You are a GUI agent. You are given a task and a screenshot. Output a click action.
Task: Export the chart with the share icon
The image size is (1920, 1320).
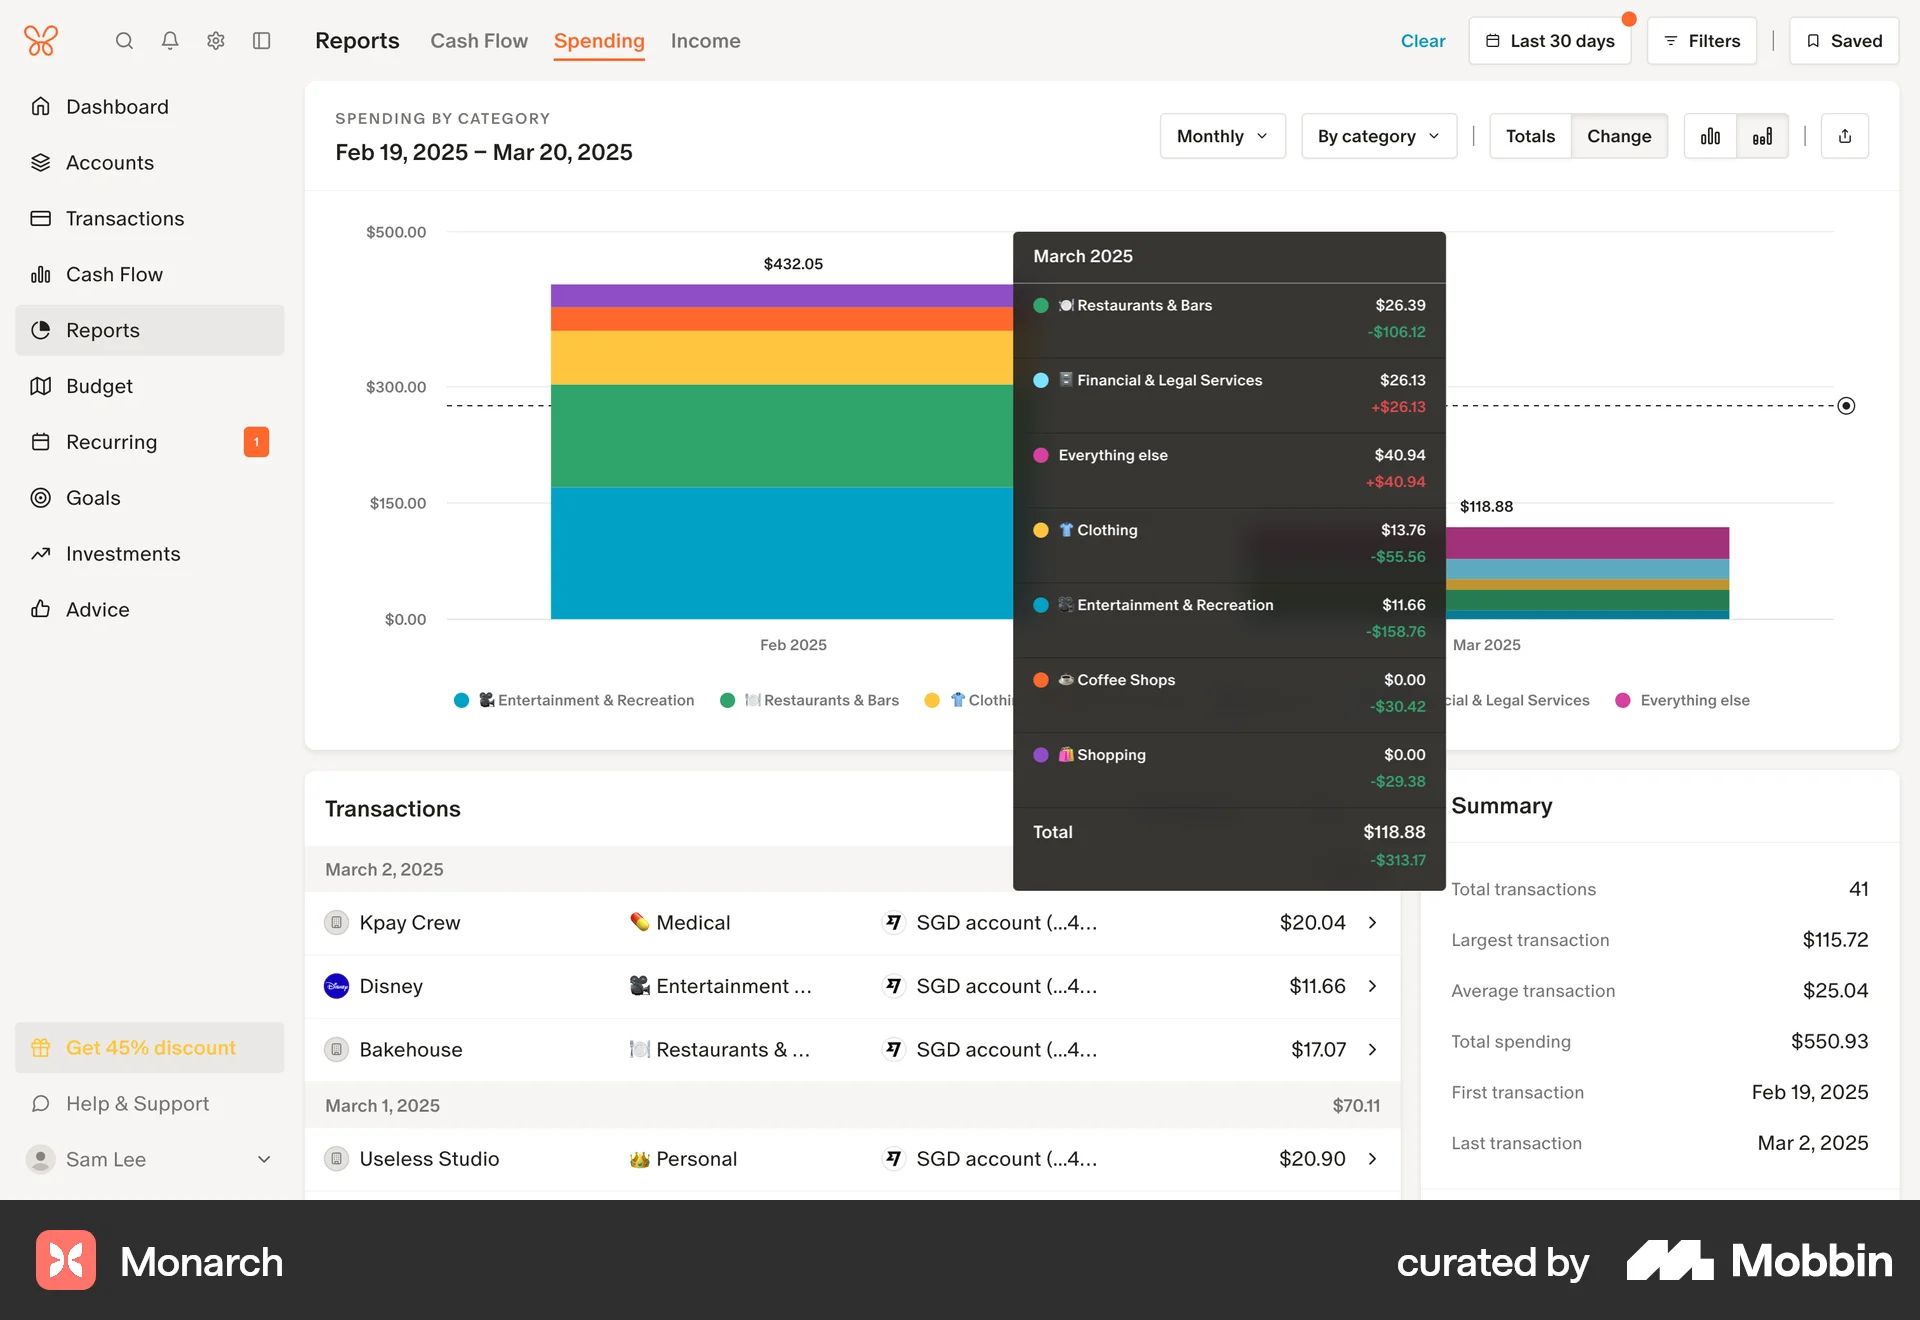pyautogui.click(x=1845, y=136)
